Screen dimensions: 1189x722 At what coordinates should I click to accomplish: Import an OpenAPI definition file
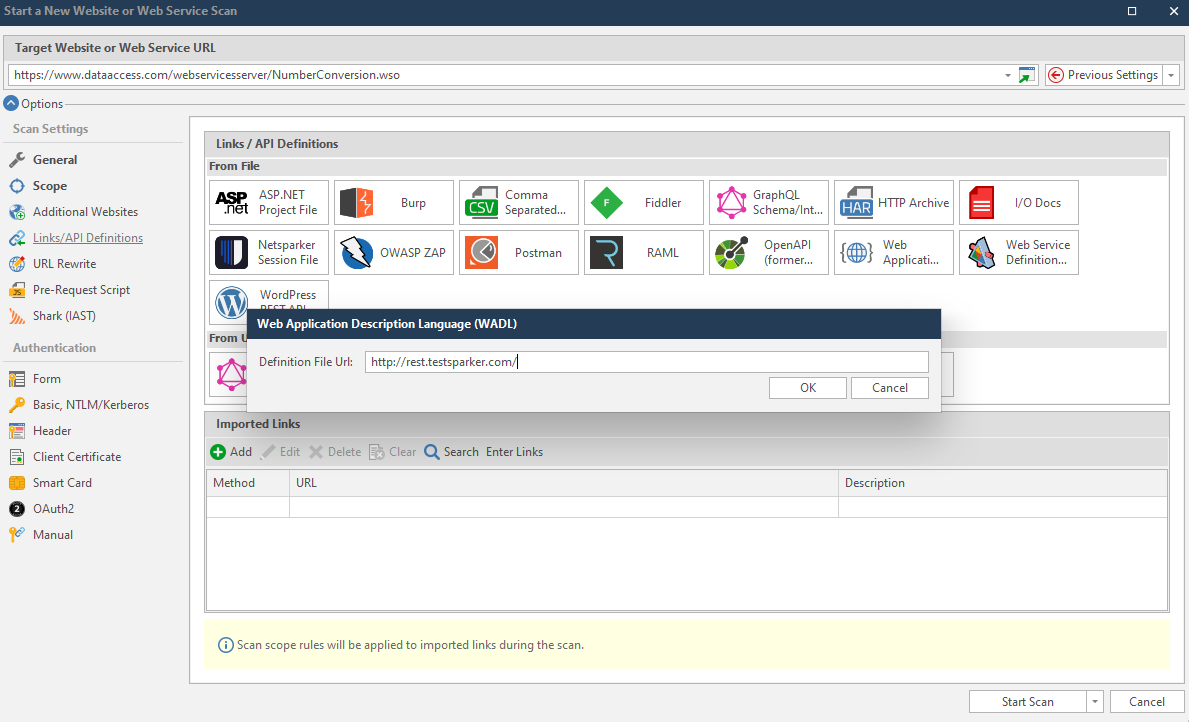point(768,252)
